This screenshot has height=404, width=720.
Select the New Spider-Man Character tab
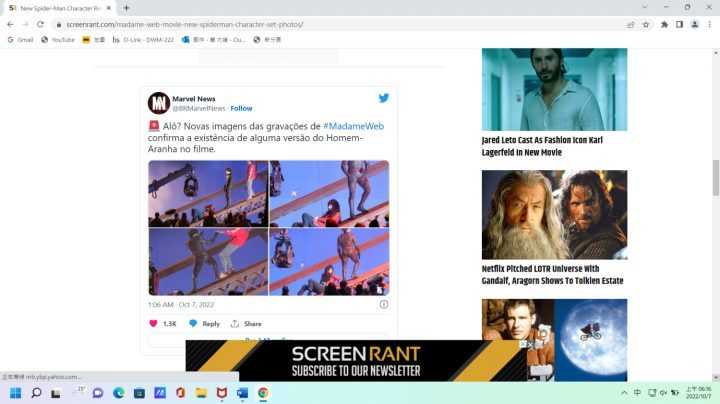tap(60, 8)
